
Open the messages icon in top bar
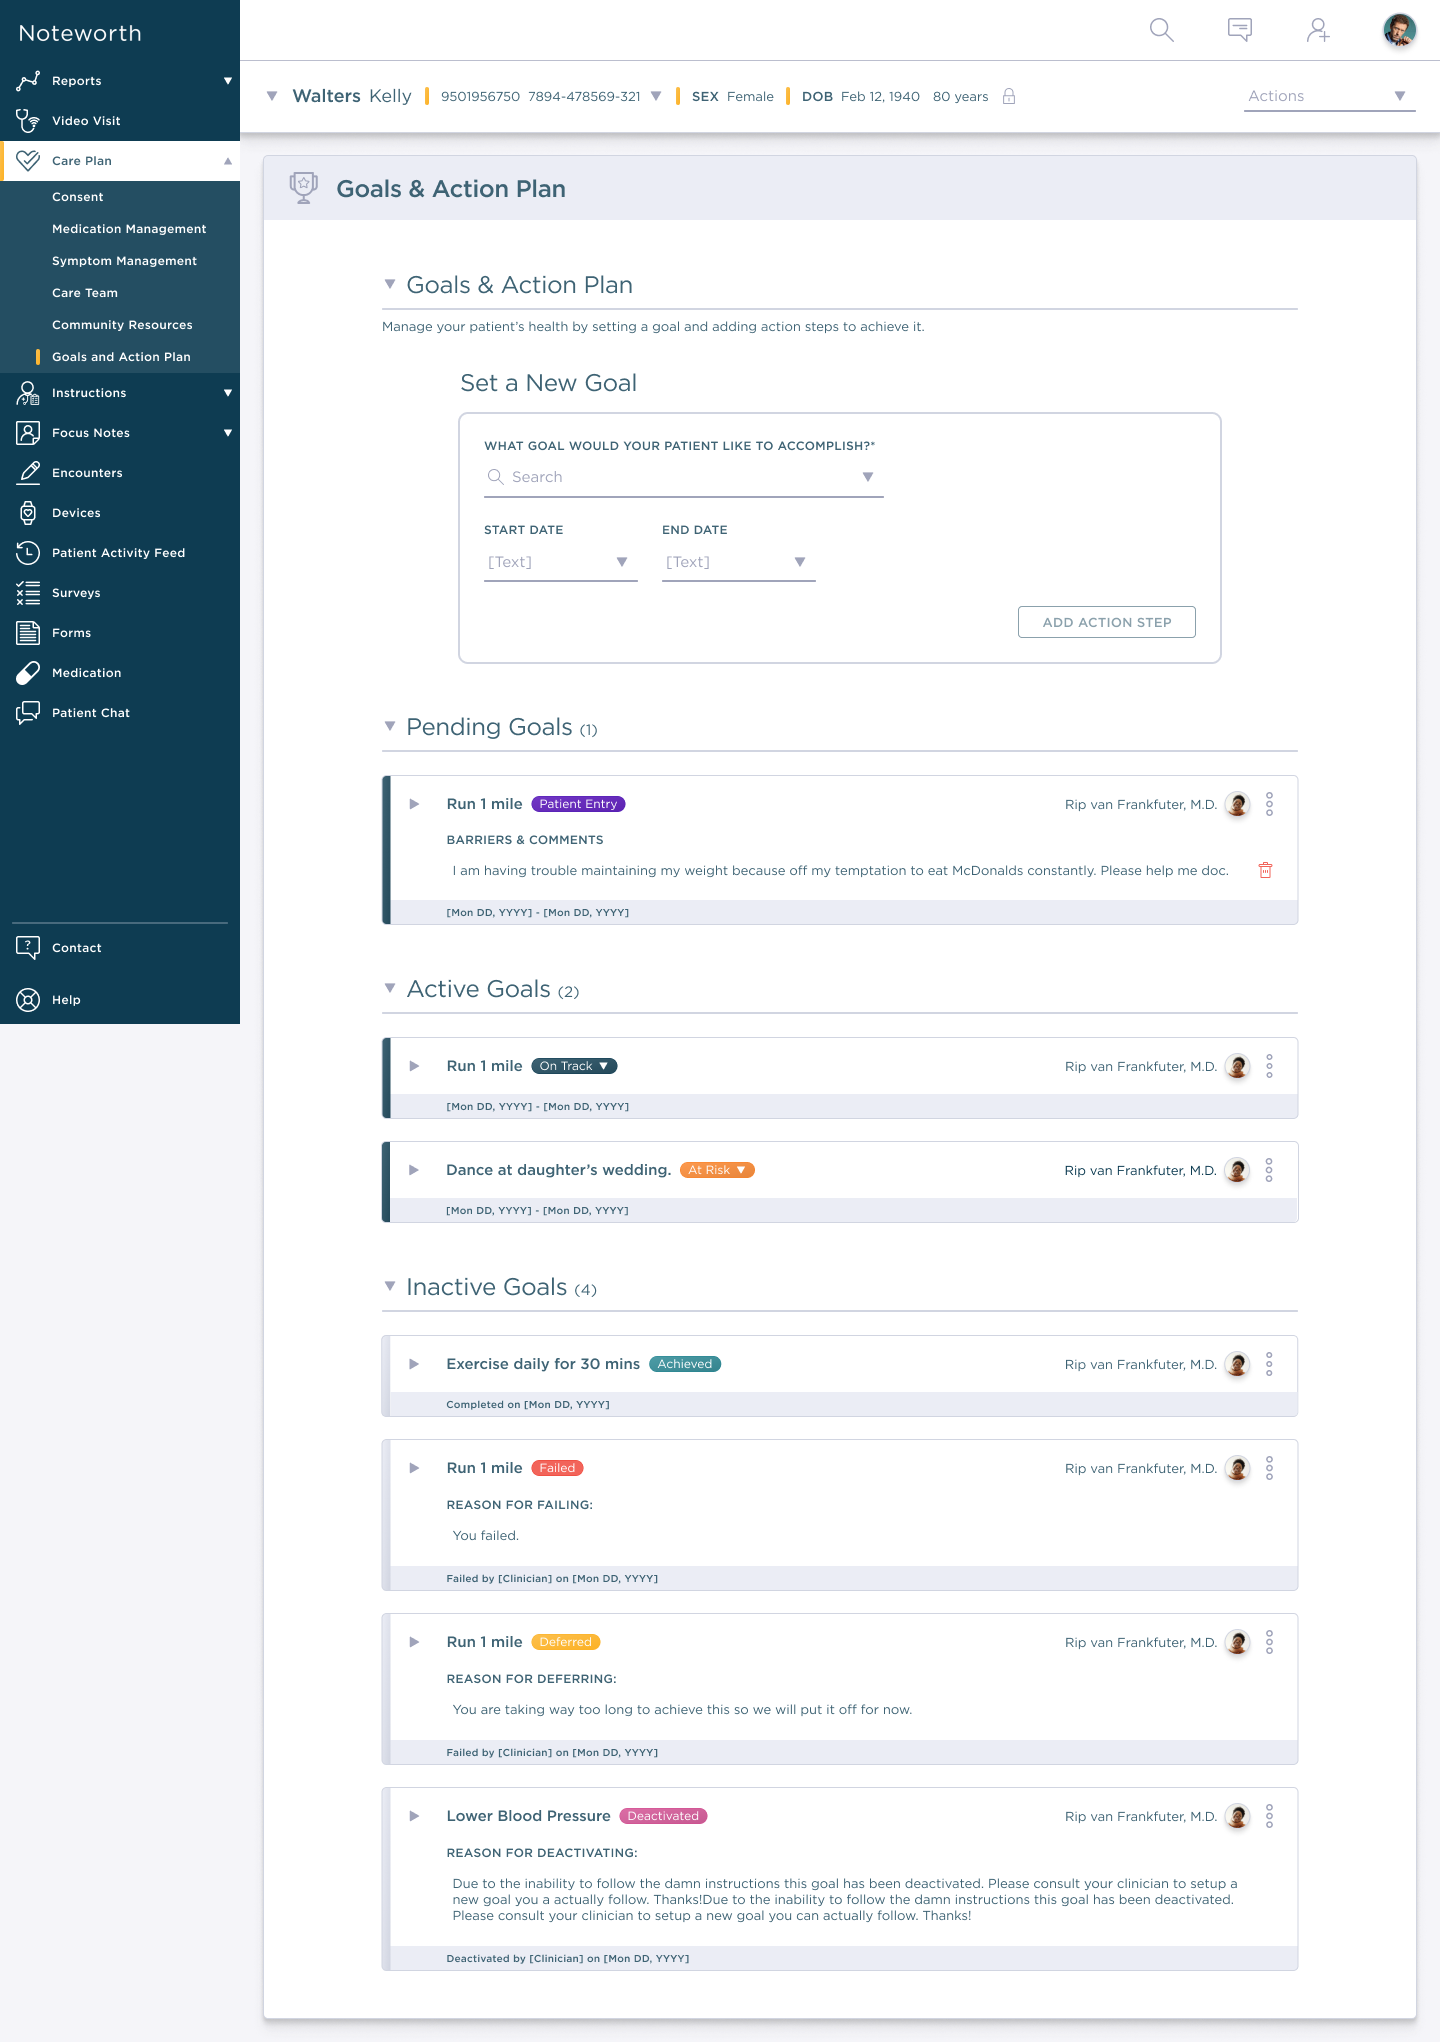pyautogui.click(x=1239, y=30)
